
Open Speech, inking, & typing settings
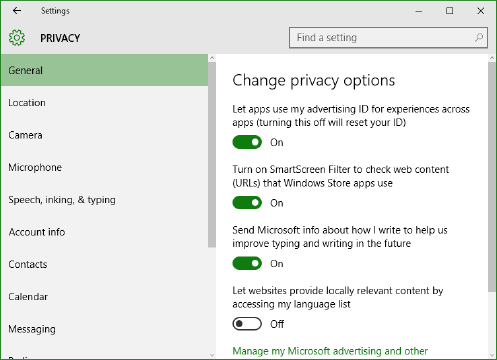coord(105,200)
